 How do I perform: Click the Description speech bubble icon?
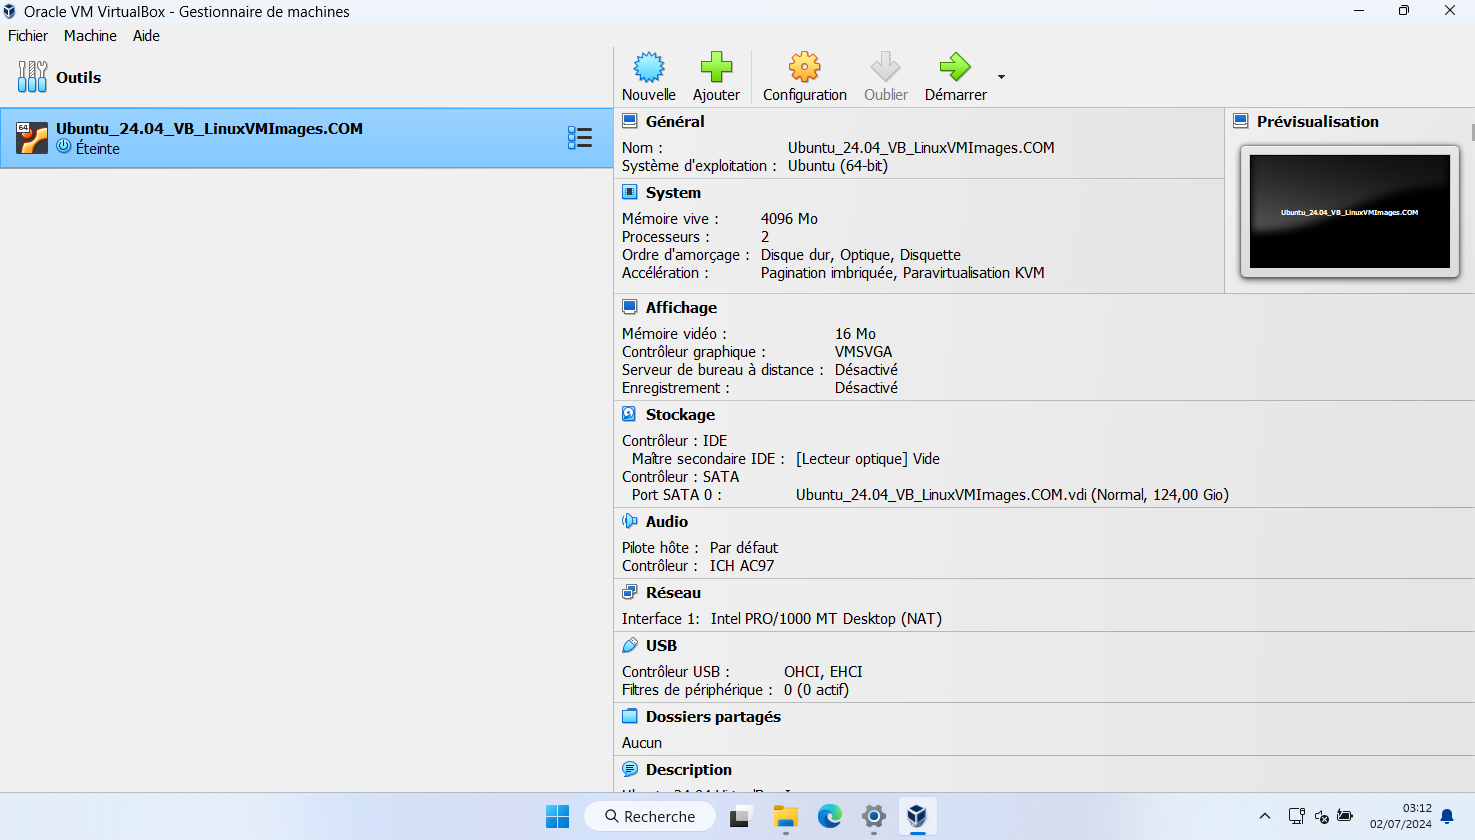click(x=630, y=769)
